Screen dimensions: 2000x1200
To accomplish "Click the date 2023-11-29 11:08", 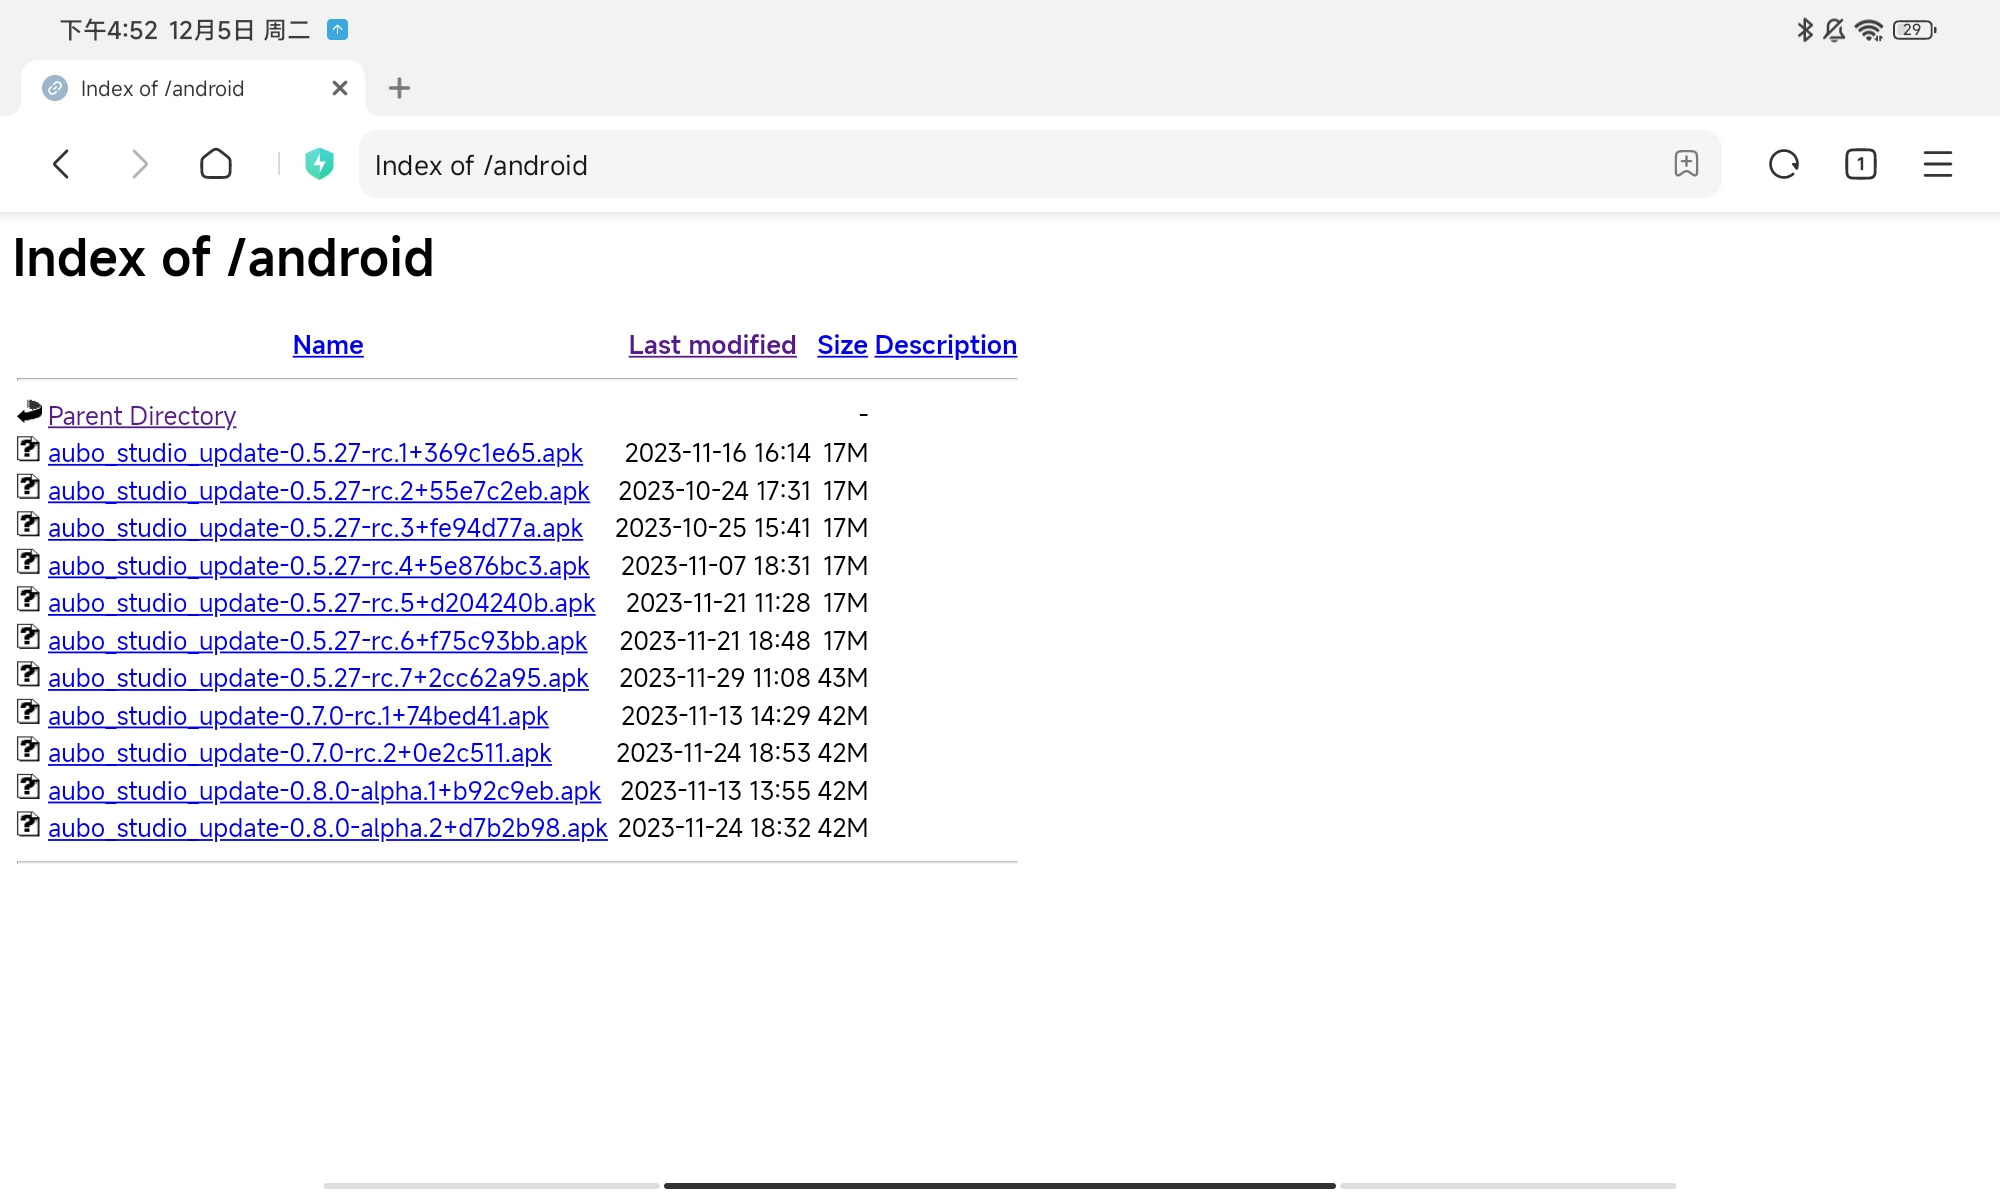I will pos(715,678).
